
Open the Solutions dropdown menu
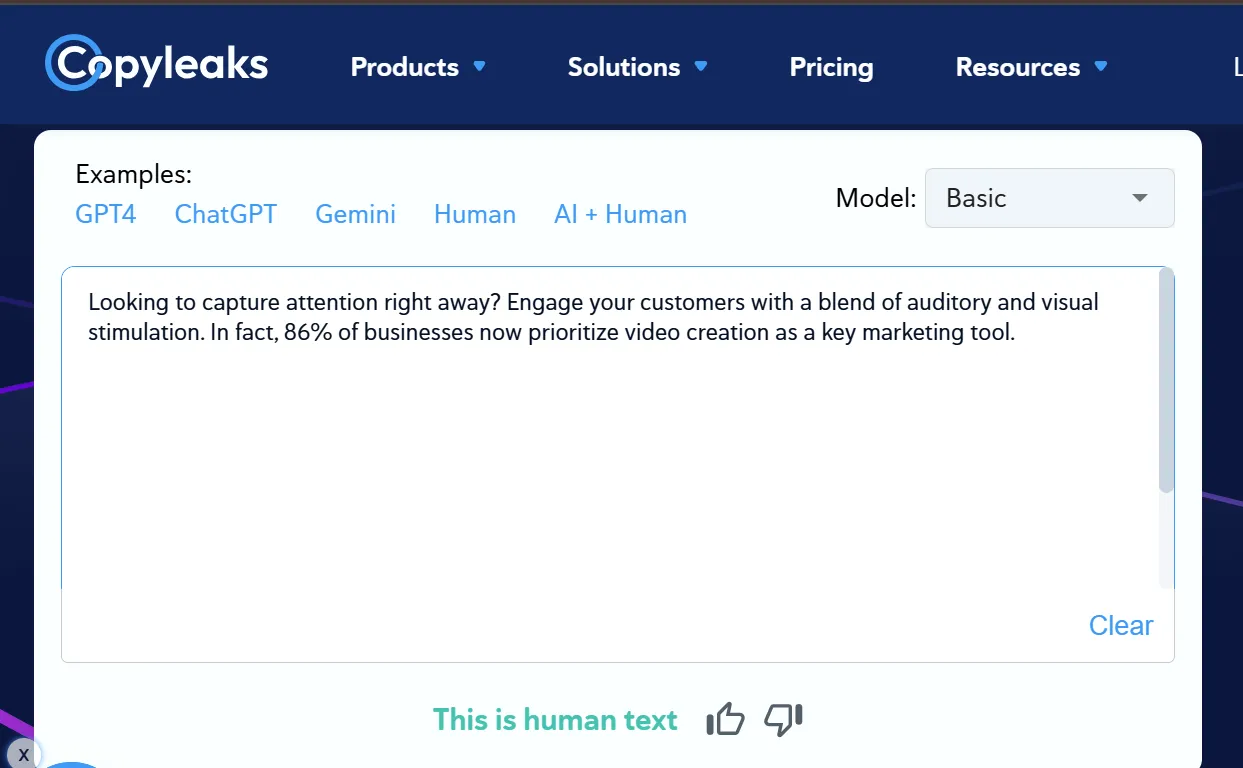[x=638, y=67]
